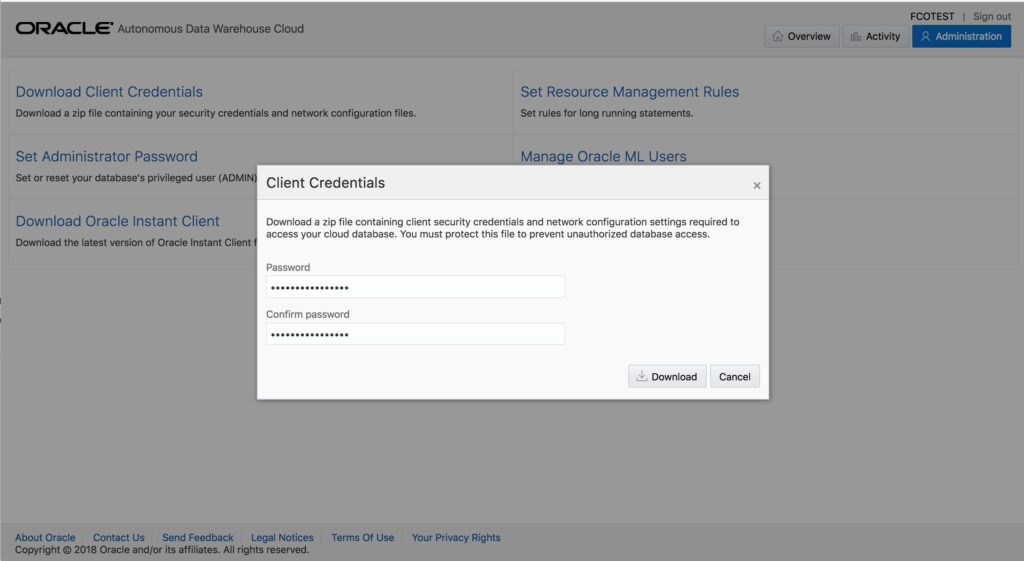
Task: Click the Oracle logo in header
Action: (x=64, y=29)
